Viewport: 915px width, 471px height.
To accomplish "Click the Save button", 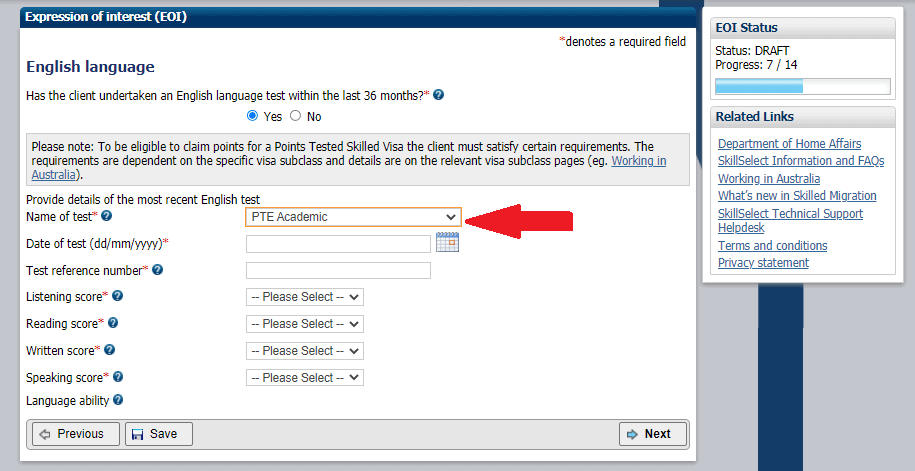I will [x=158, y=434].
